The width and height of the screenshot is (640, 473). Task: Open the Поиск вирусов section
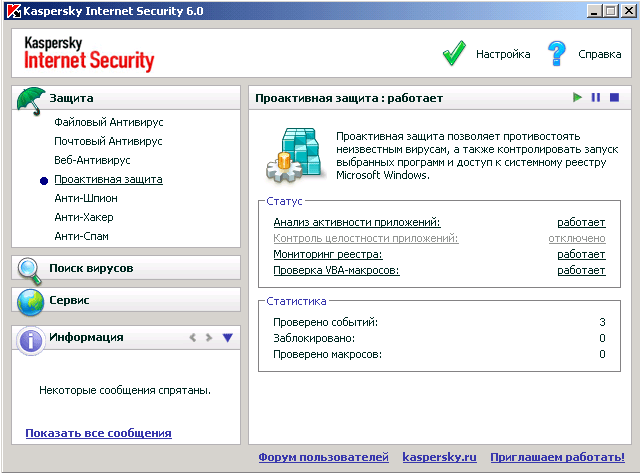[91, 268]
